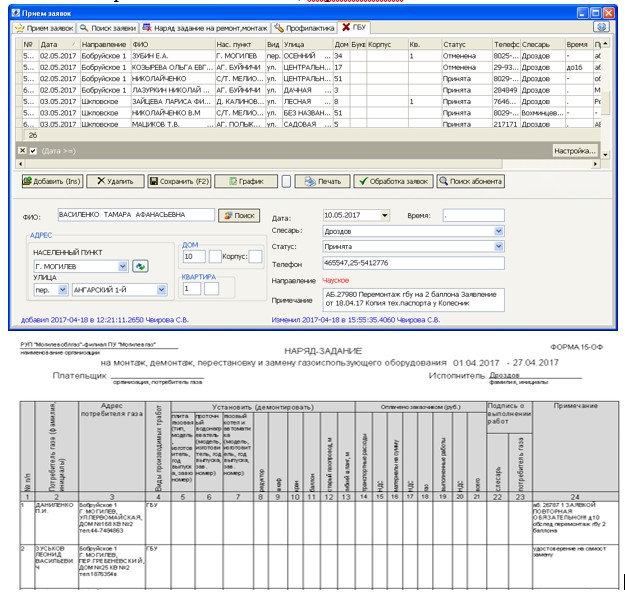Expand the Населенный пункт dropdown

point(123,266)
